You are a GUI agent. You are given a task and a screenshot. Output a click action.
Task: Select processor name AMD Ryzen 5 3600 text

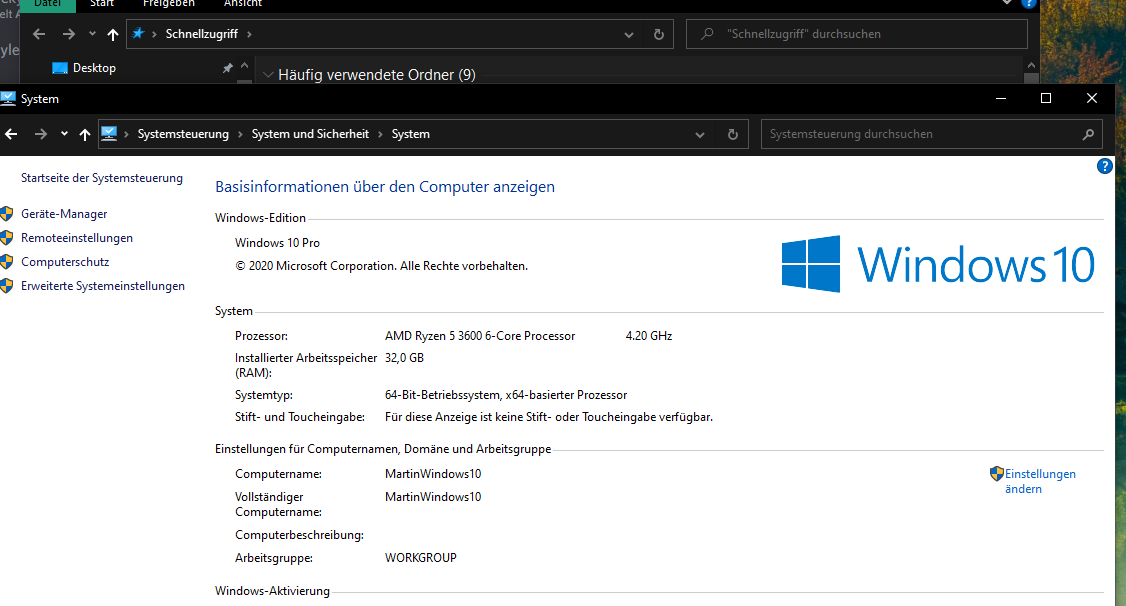point(480,336)
